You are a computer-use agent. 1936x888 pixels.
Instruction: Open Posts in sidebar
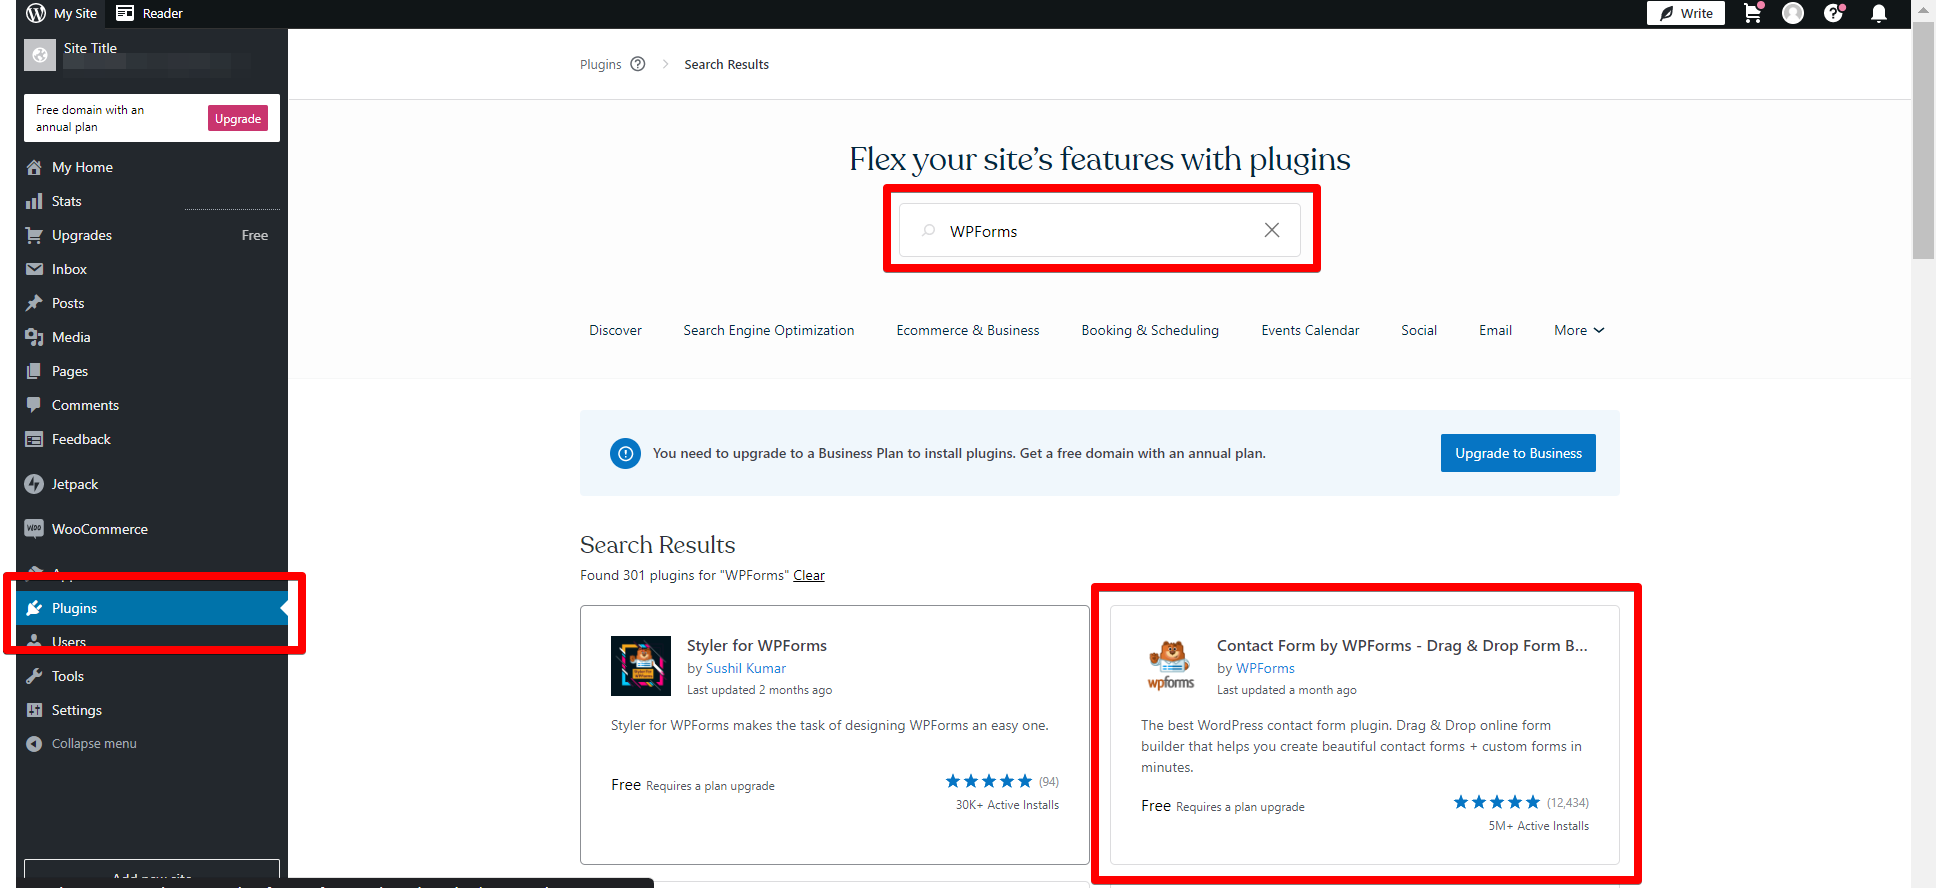(x=152, y=303)
